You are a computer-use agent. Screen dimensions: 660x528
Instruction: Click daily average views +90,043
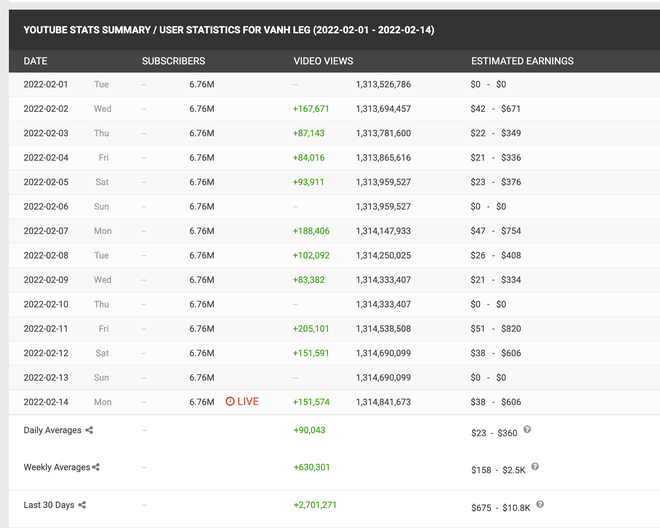click(x=309, y=430)
